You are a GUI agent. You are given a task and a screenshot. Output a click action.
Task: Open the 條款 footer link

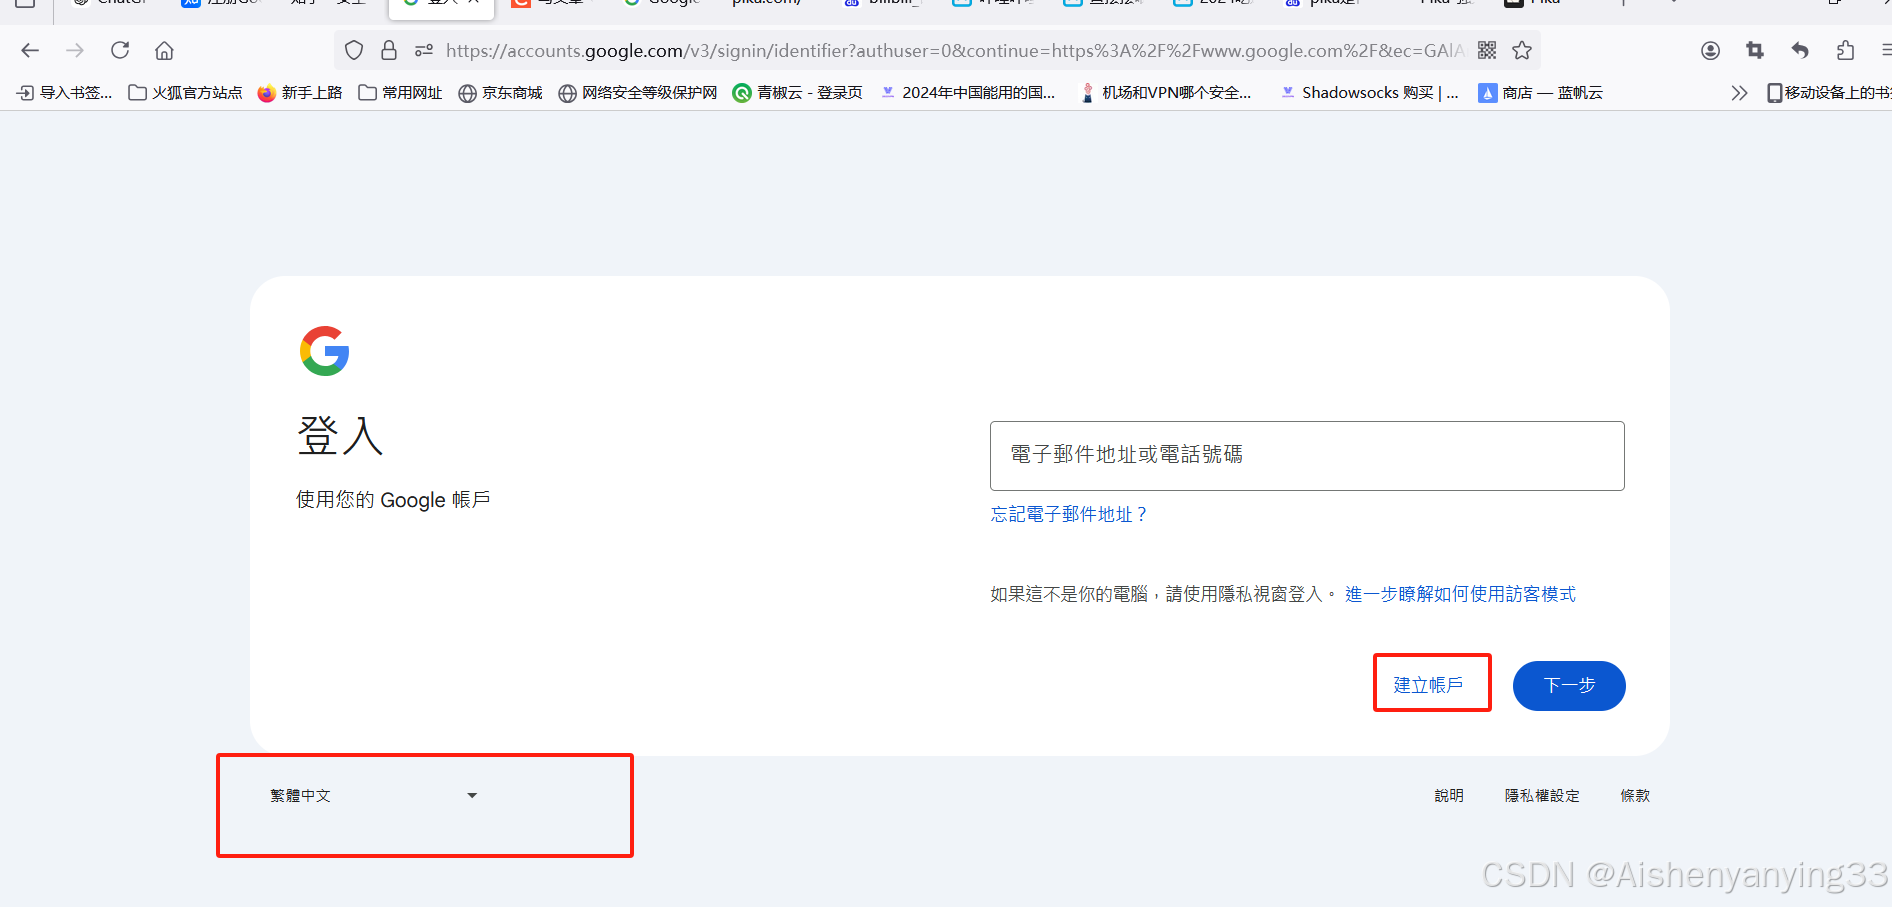coord(1635,796)
